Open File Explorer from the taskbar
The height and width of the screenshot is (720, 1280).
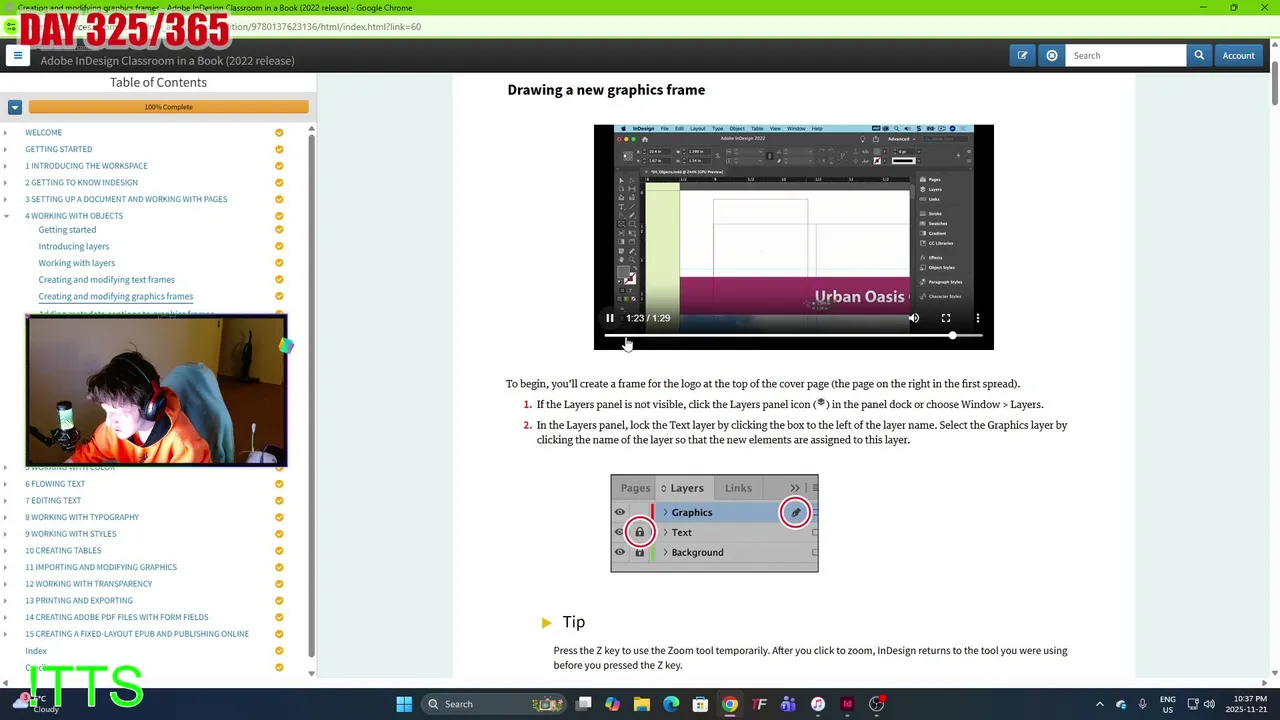[642, 704]
